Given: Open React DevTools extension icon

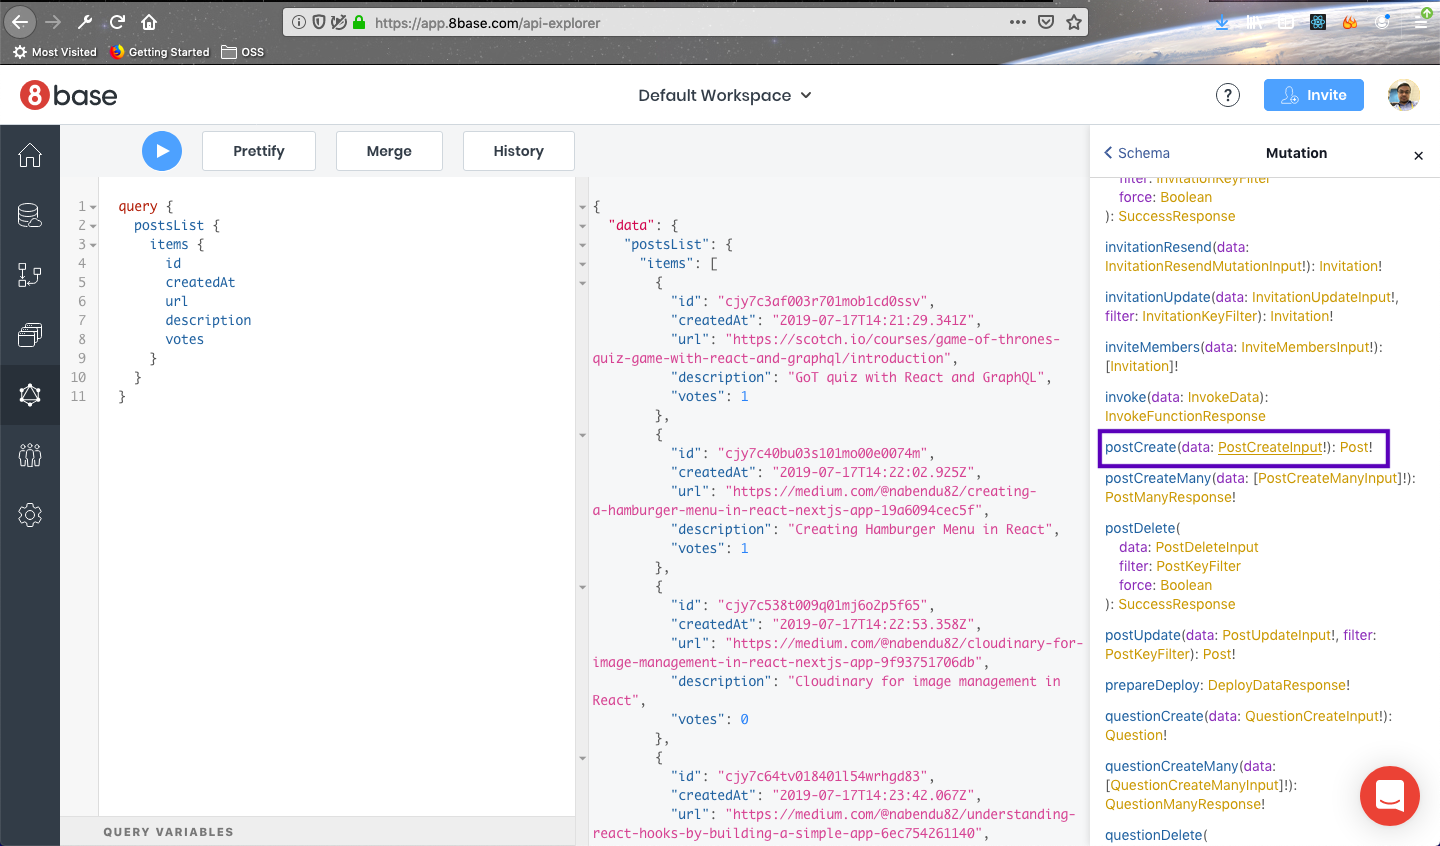Looking at the screenshot, I should pyautogui.click(x=1318, y=22).
